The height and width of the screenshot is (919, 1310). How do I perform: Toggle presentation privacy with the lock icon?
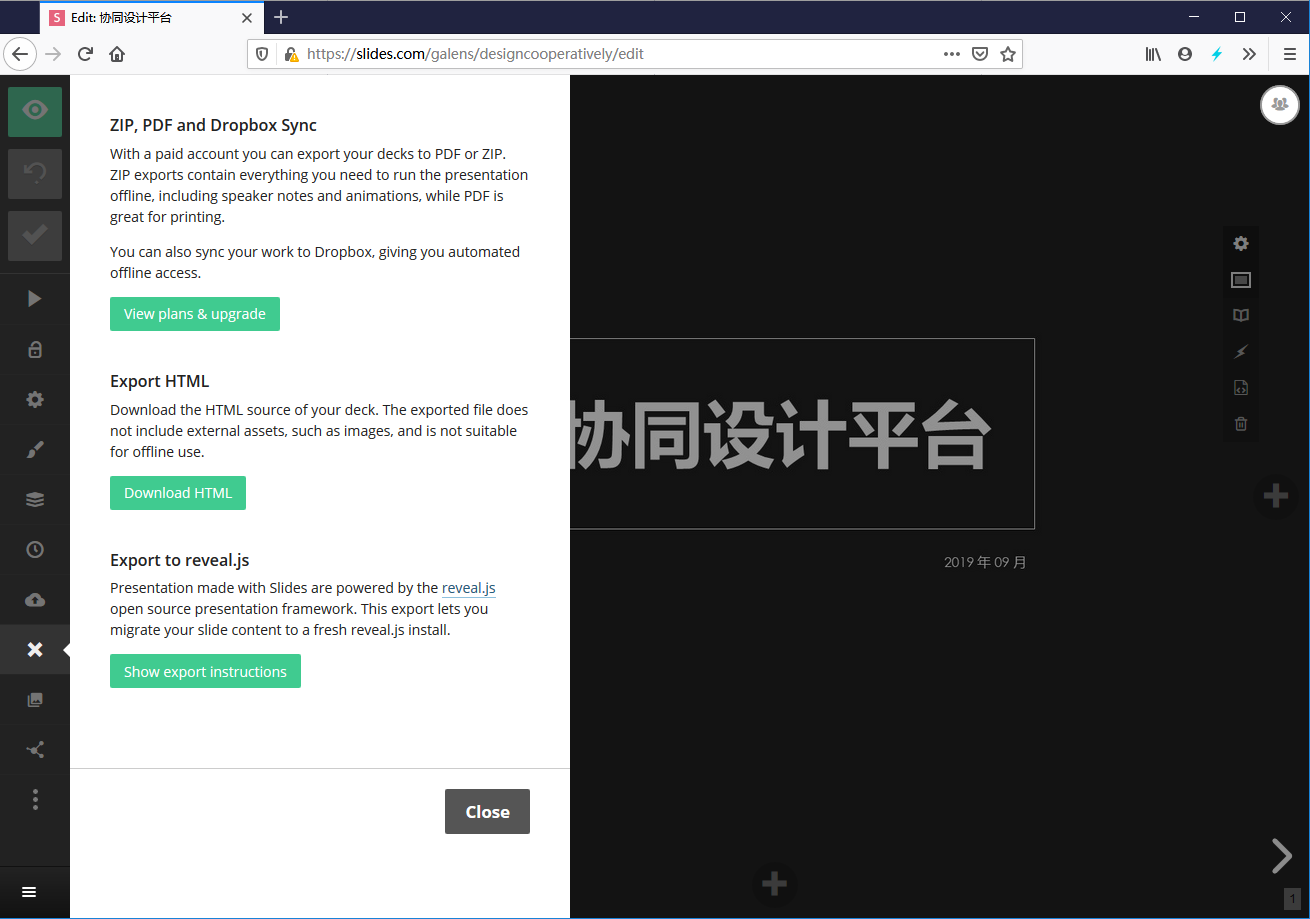coord(35,349)
